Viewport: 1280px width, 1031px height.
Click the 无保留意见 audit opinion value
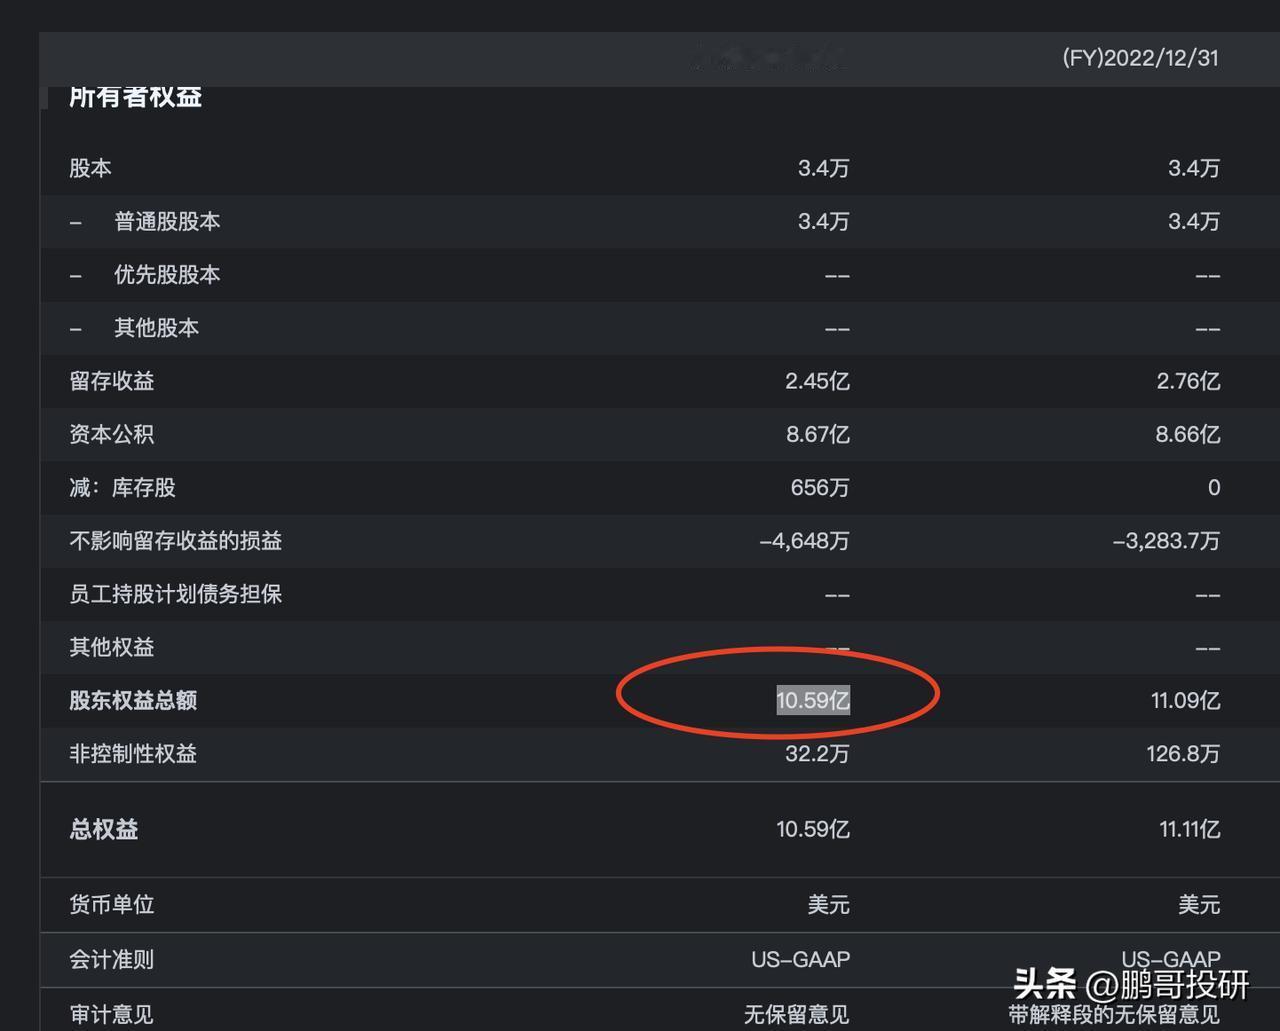click(796, 1015)
